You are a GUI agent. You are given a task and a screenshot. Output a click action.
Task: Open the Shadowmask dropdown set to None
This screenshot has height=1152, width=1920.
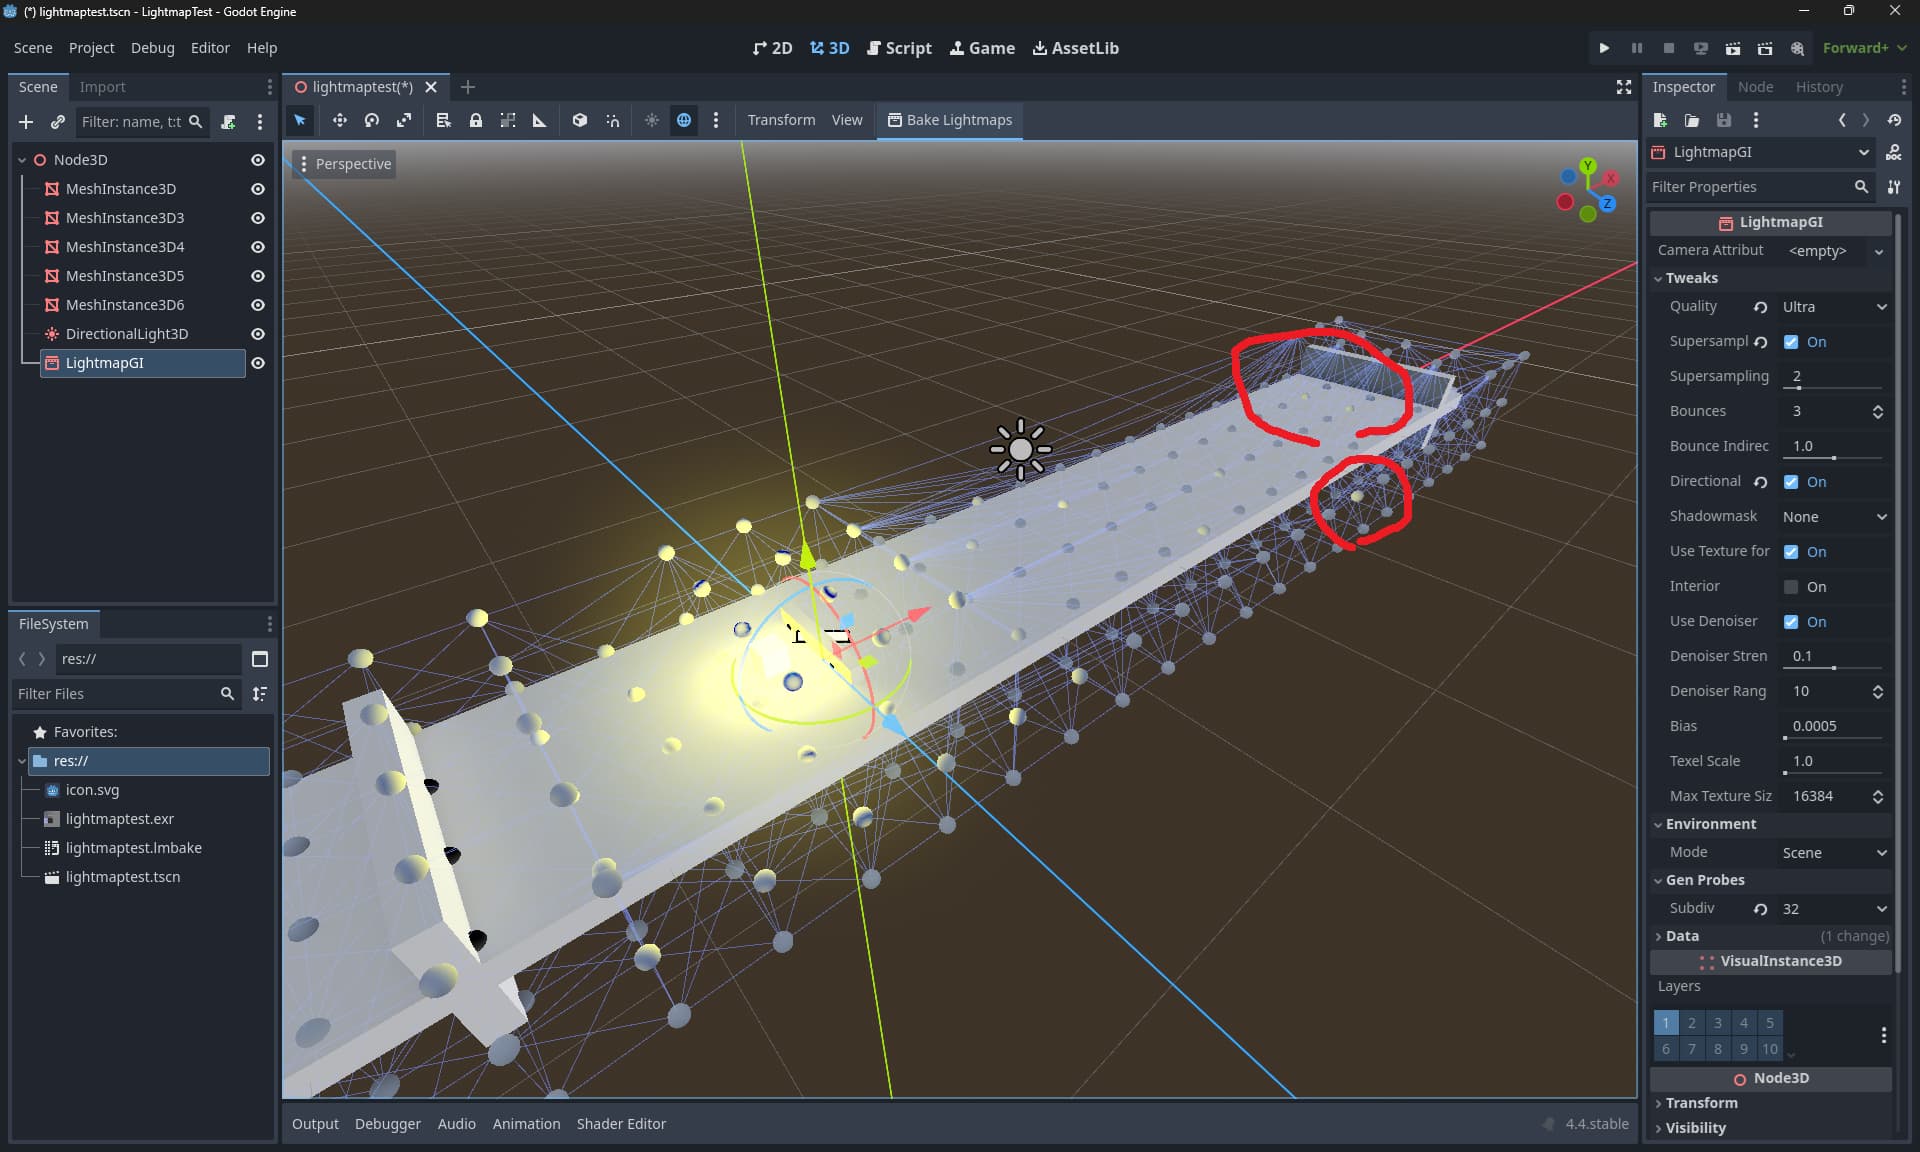pyautogui.click(x=1835, y=517)
